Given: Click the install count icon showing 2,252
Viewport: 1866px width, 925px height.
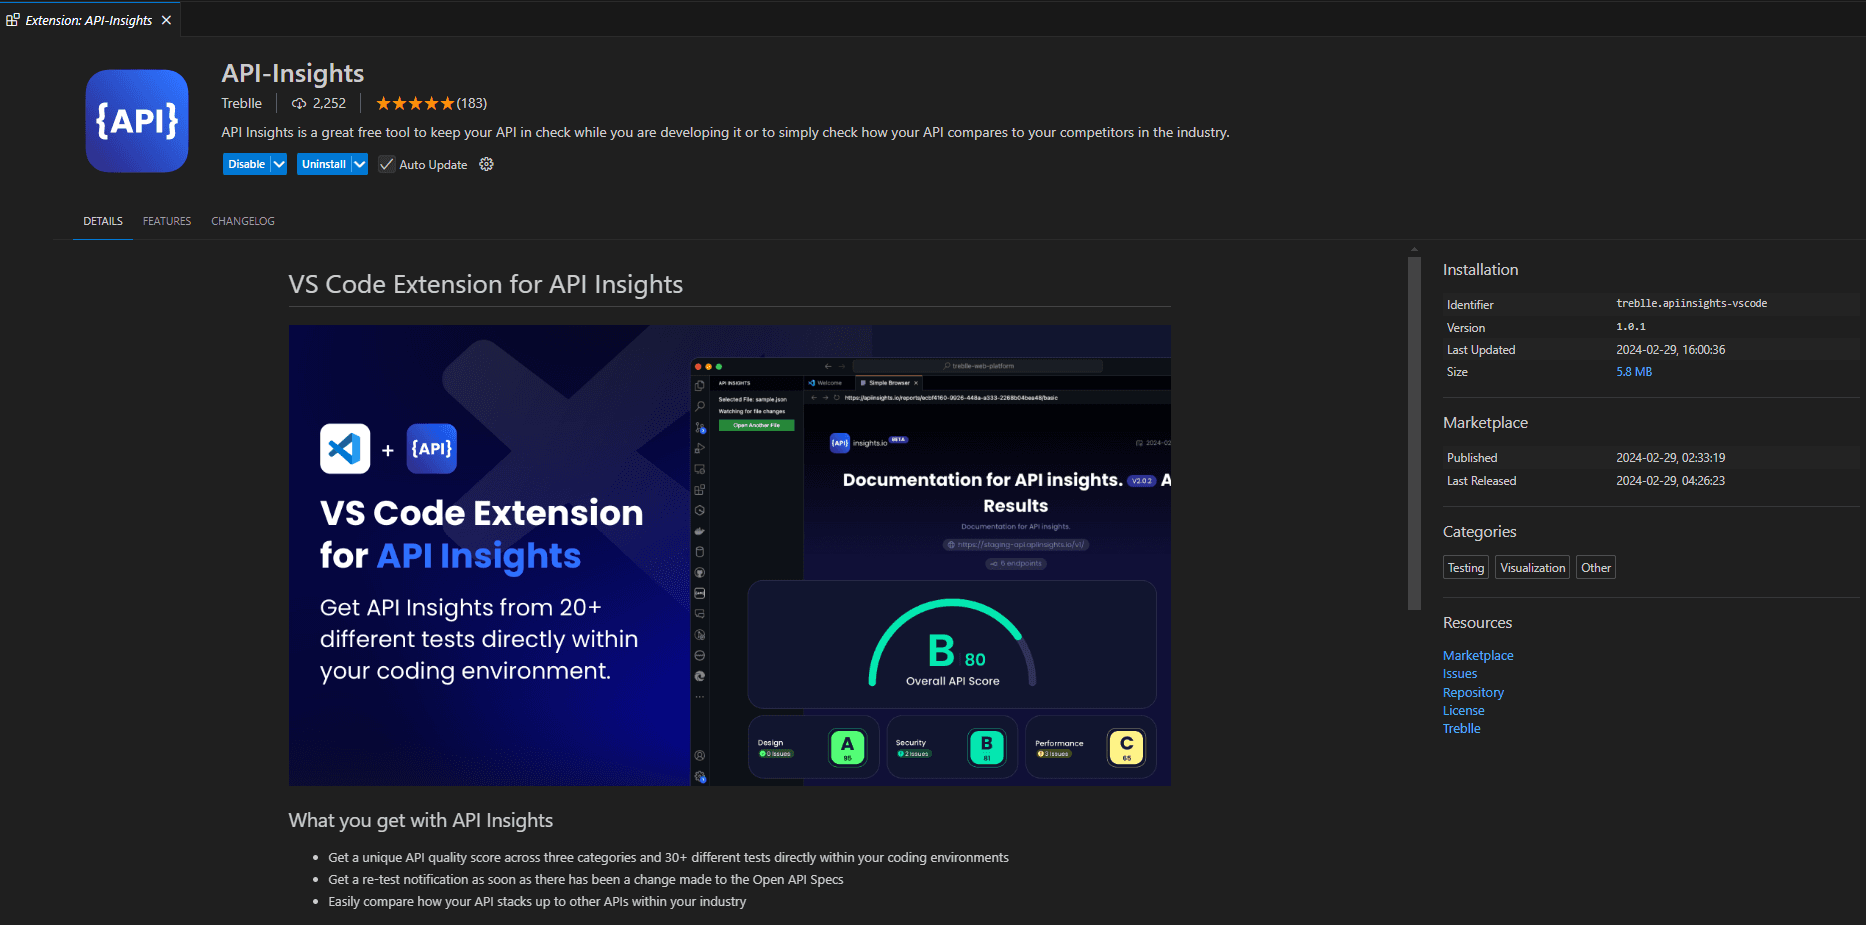Looking at the screenshot, I should tap(298, 103).
